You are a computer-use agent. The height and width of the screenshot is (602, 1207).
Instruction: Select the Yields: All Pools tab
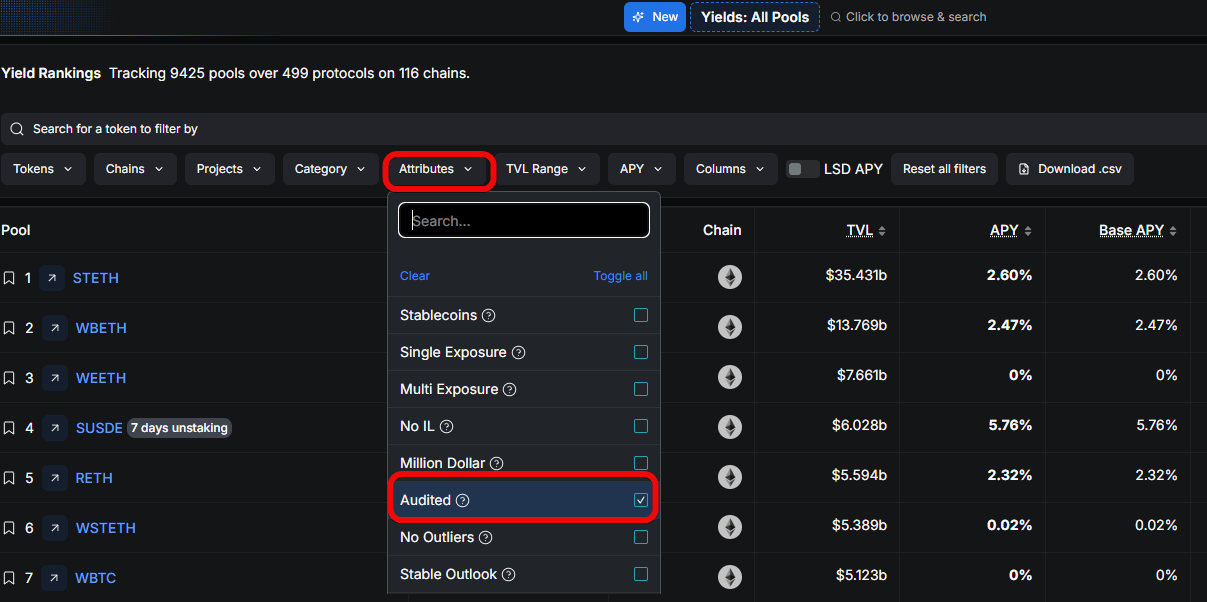[x=755, y=17]
